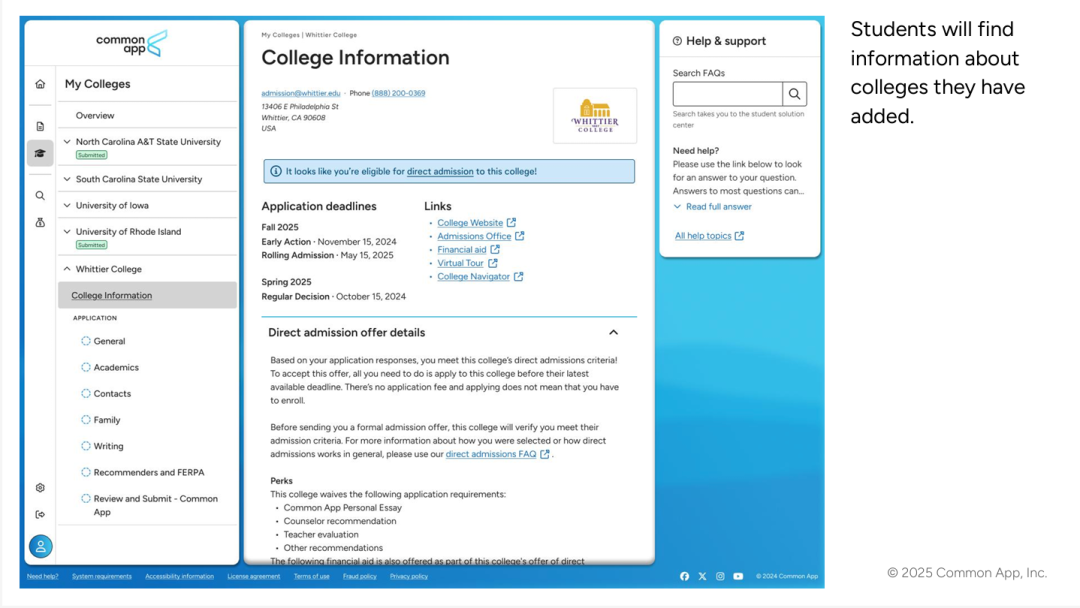
Task: Open the College Search magnifier icon in rail
Action: (40, 196)
